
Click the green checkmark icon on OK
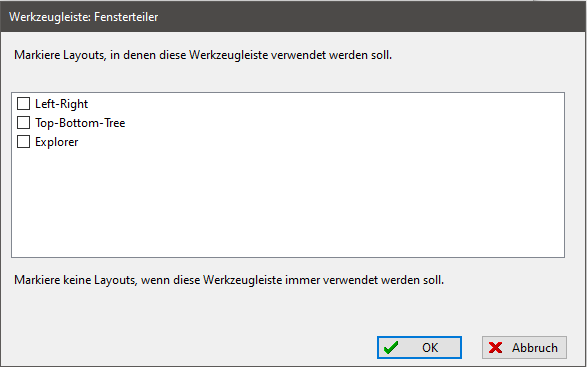[x=391, y=348]
